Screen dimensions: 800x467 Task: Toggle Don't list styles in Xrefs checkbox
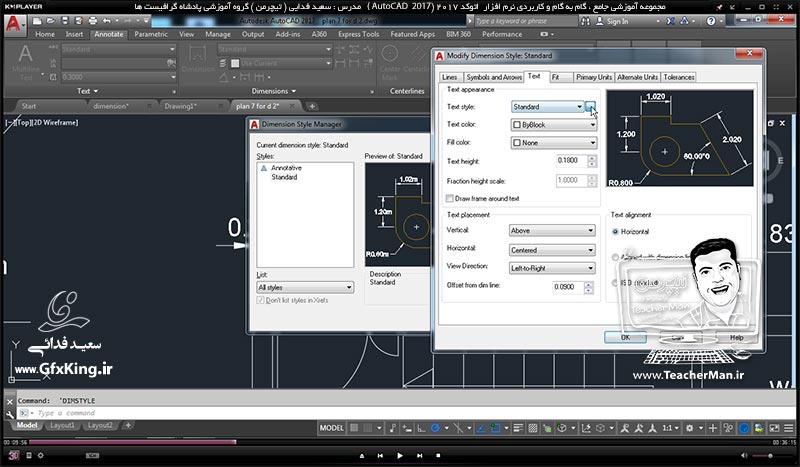260,300
